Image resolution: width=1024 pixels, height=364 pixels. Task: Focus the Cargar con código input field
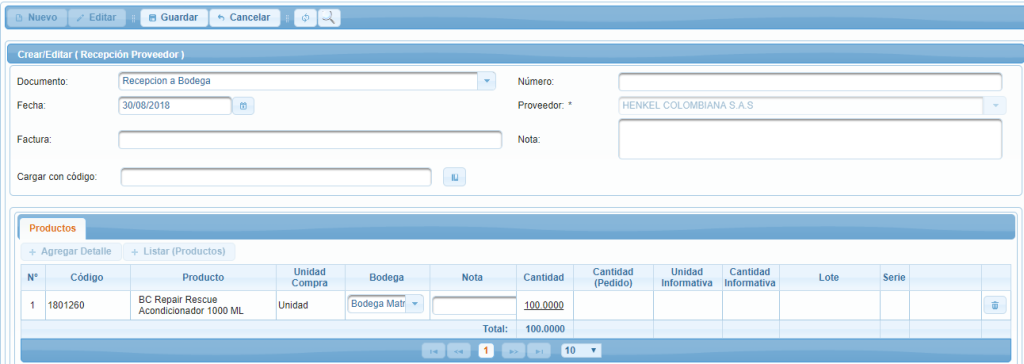(x=276, y=176)
